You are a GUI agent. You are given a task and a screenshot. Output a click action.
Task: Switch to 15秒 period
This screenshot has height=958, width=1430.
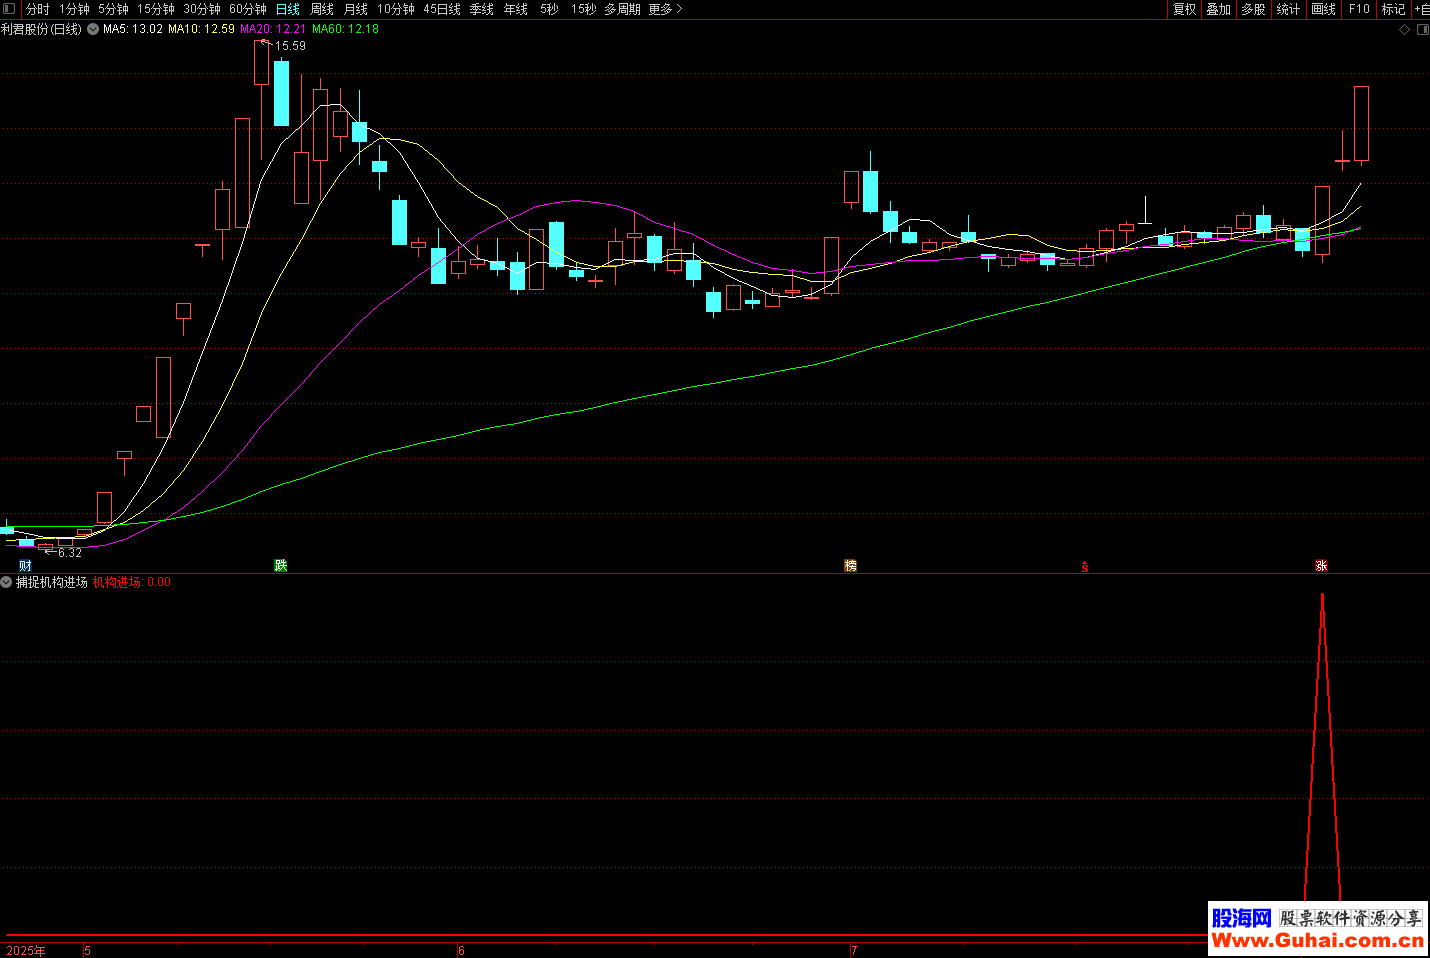click(583, 9)
